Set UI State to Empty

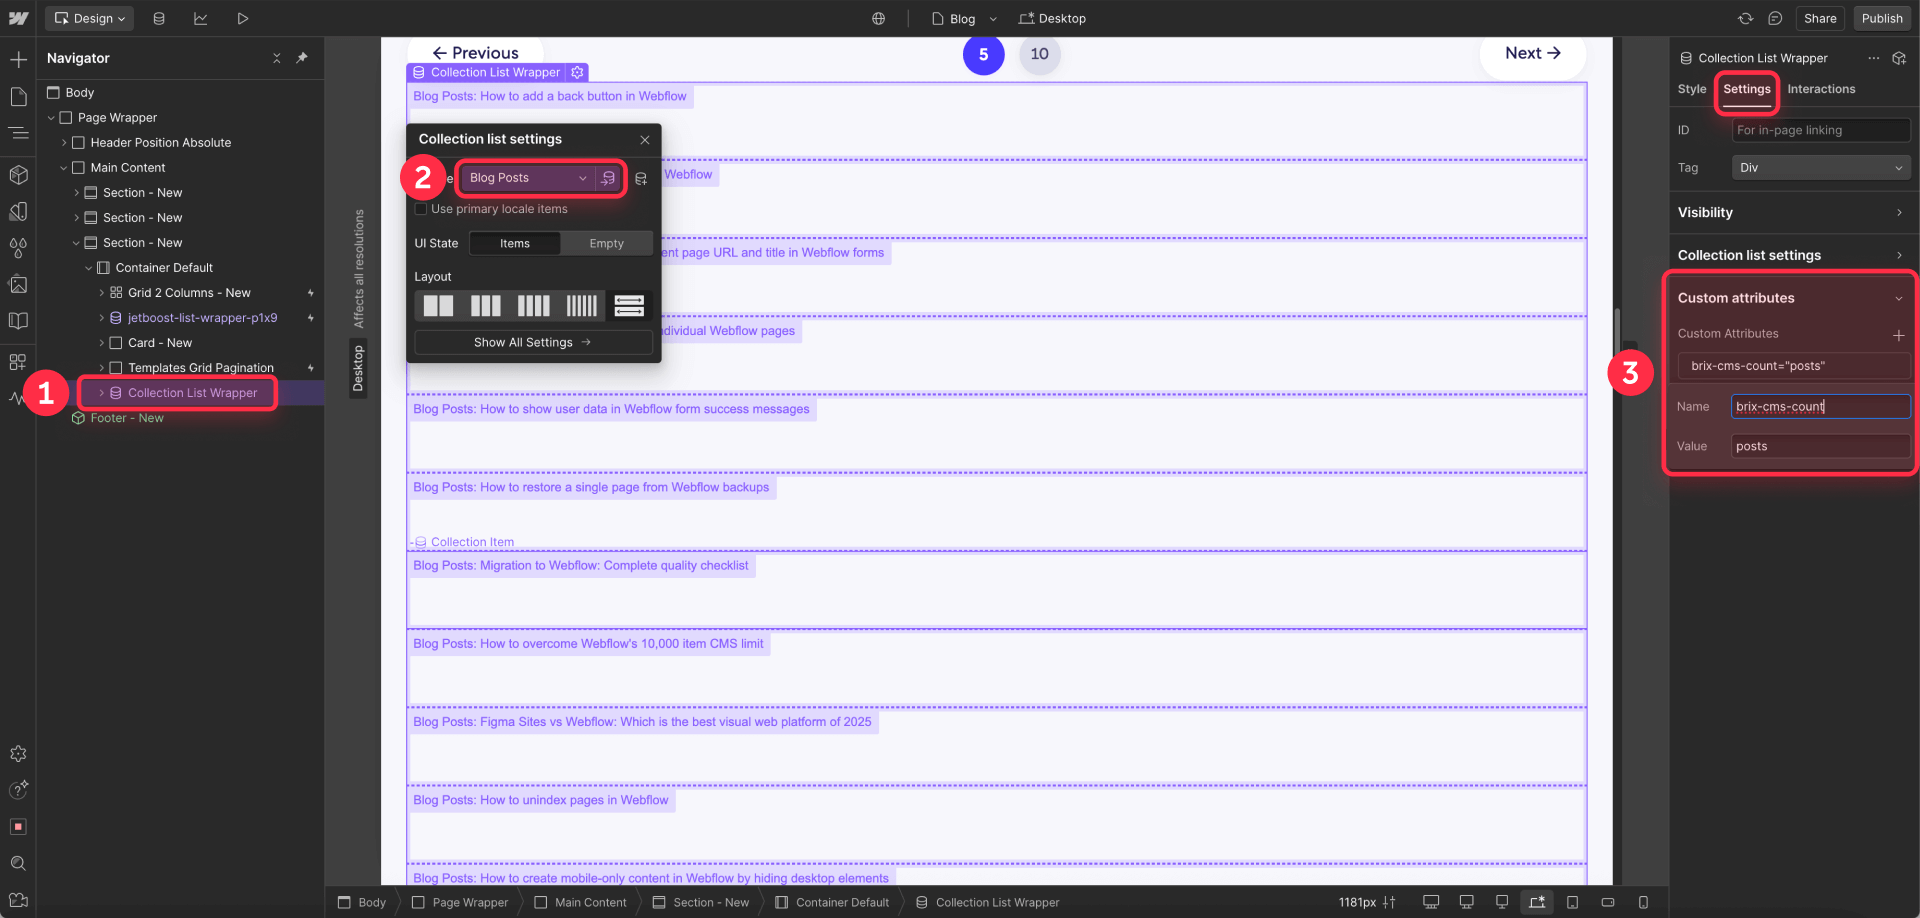[x=606, y=243]
